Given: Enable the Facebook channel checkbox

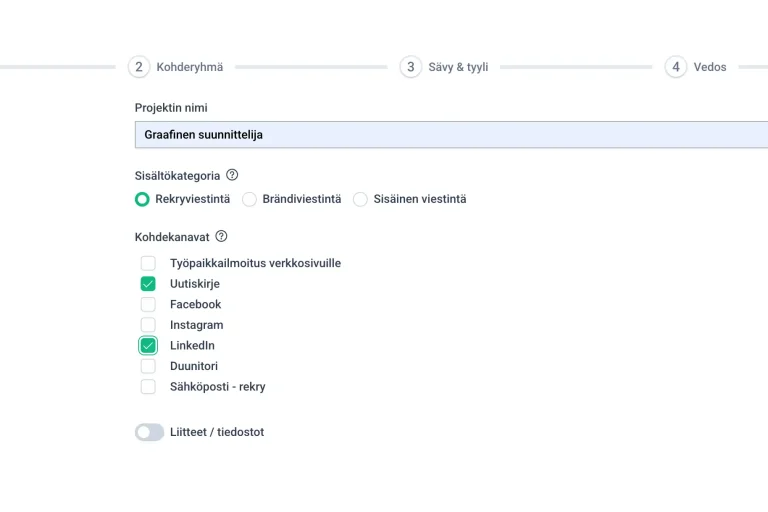Looking at the screenshot, I should [x=148, y=304].
